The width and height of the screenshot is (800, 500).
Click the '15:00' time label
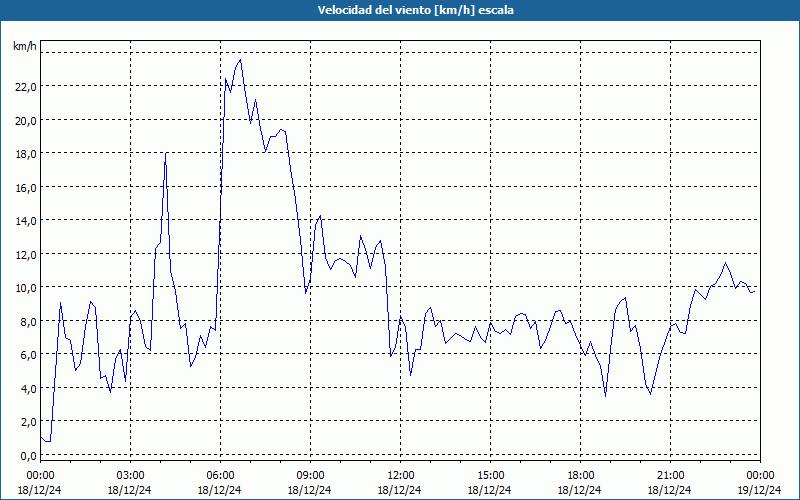pyautogui.click(x=490, y=476)
